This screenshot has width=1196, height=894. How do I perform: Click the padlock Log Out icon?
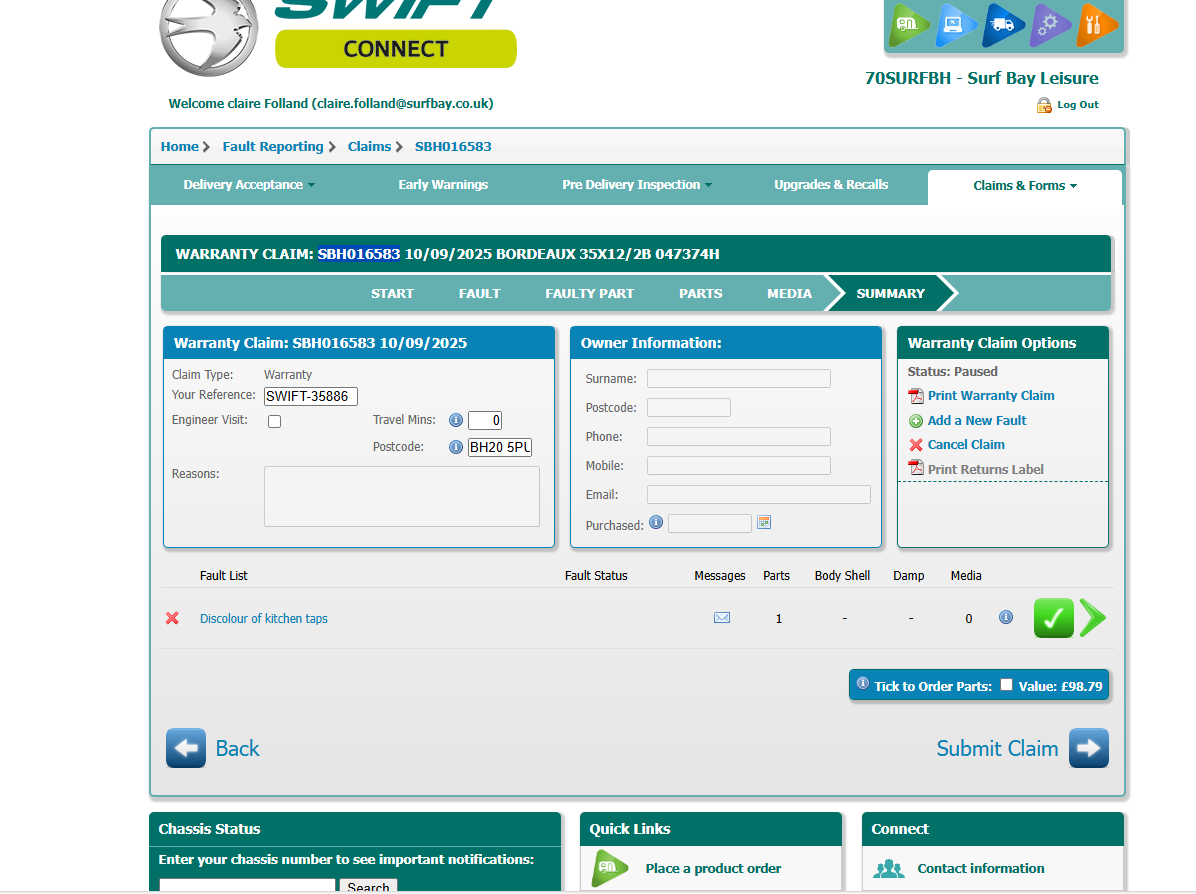point(1043,105)
